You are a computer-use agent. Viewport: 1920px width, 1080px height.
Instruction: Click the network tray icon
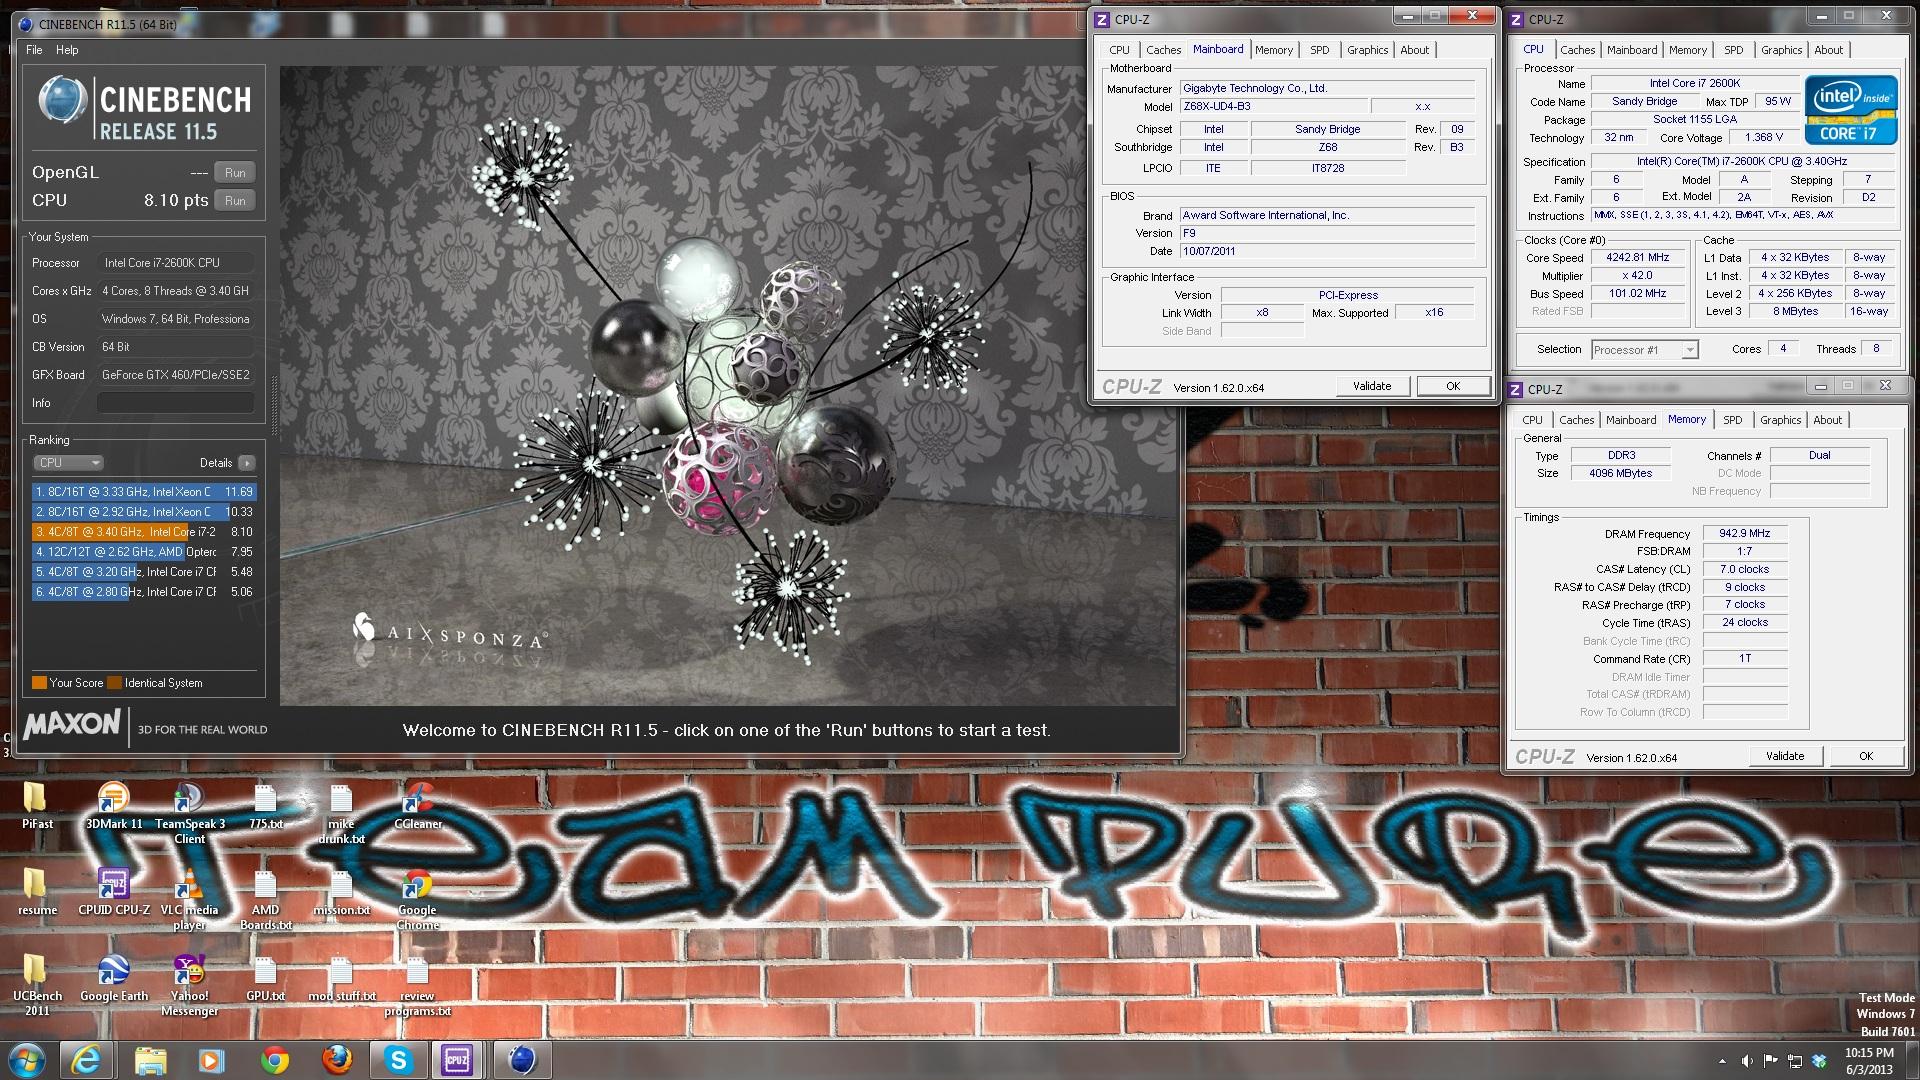pyautogui.click(x=1795, y=1061)
